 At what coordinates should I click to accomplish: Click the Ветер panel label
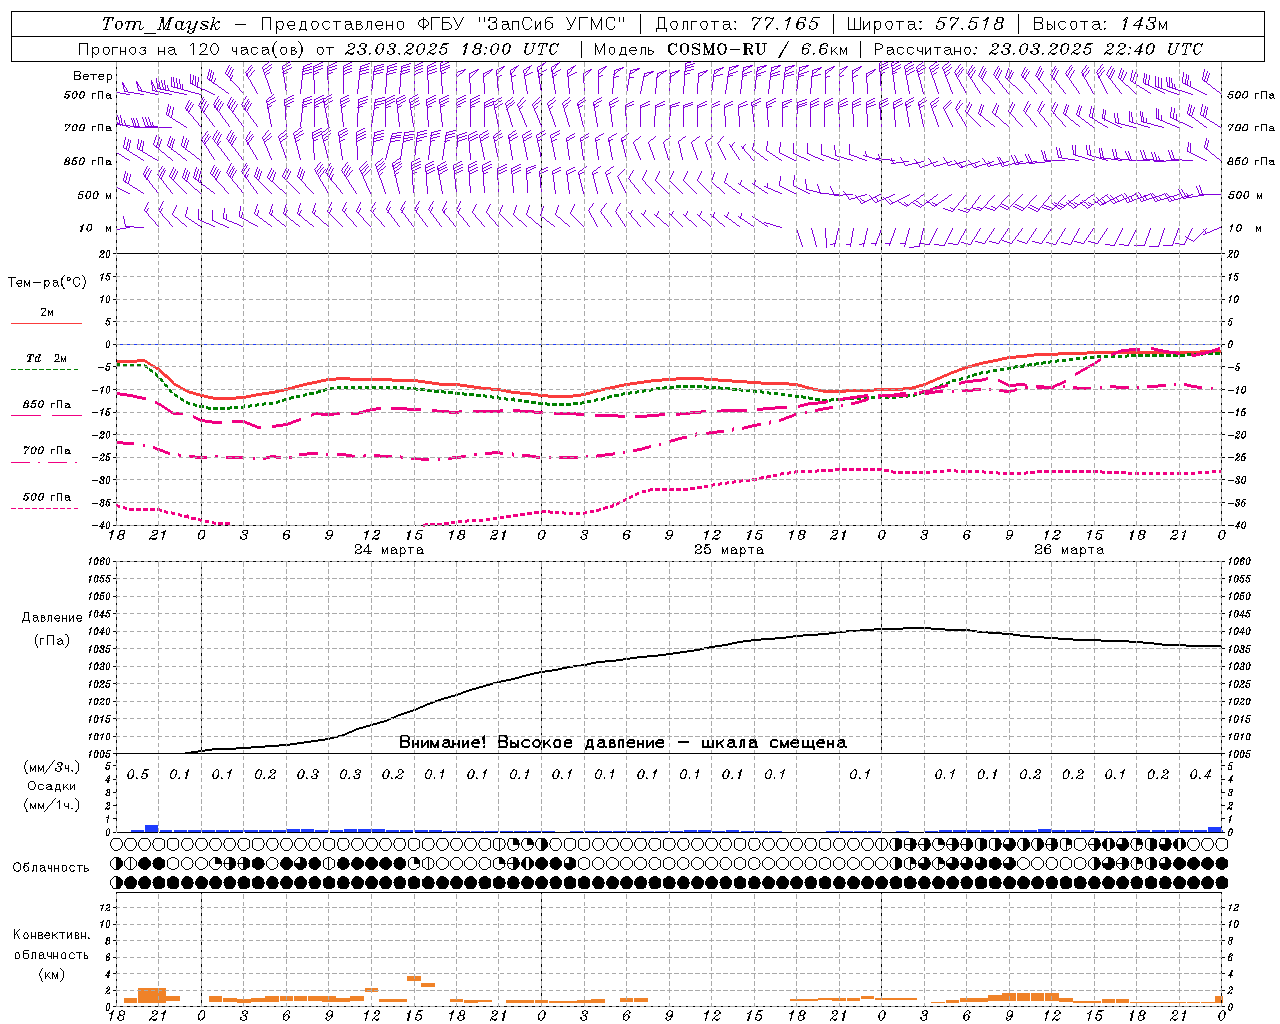click(x=92, y=76)
